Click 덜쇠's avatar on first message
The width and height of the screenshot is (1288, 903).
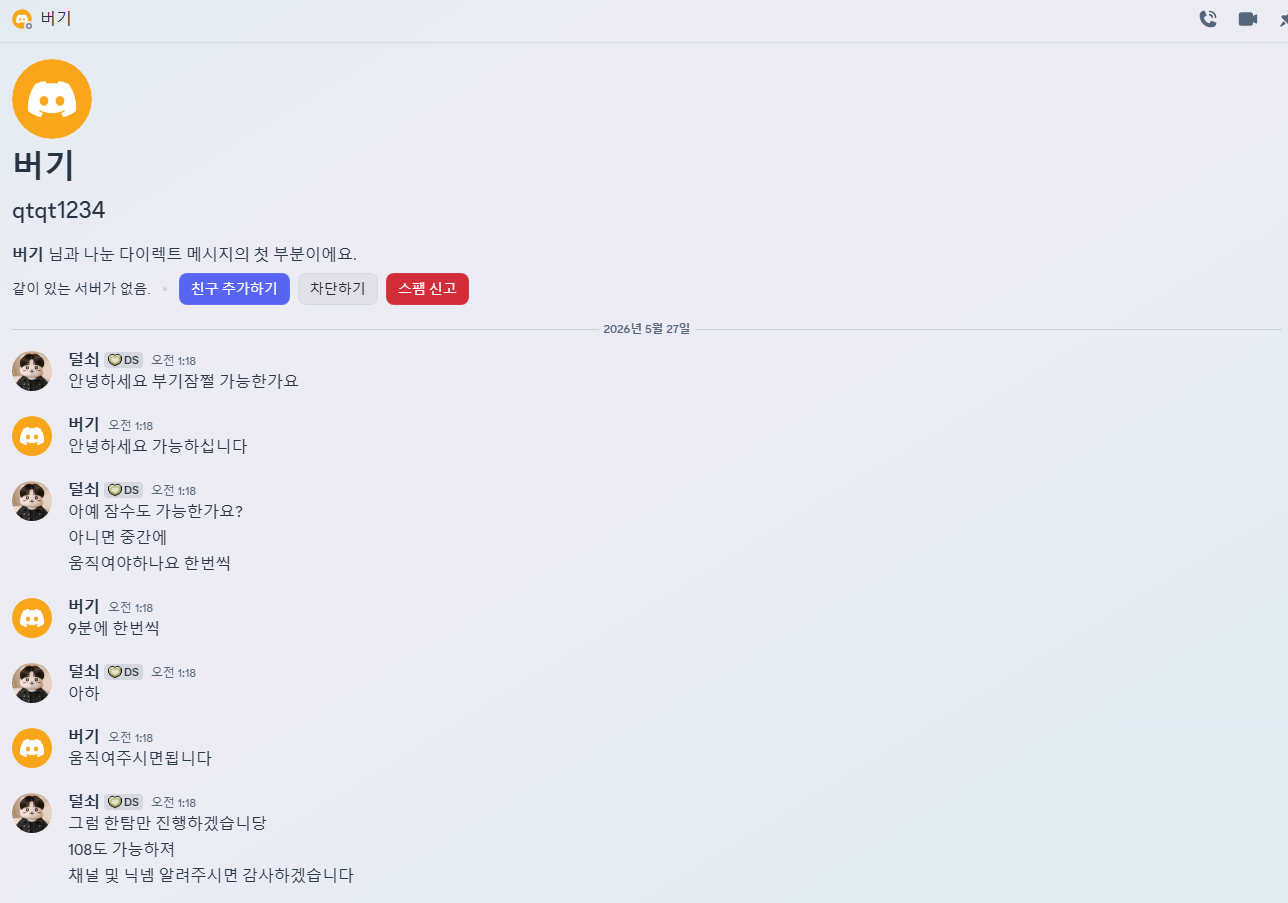pos(32,371)
